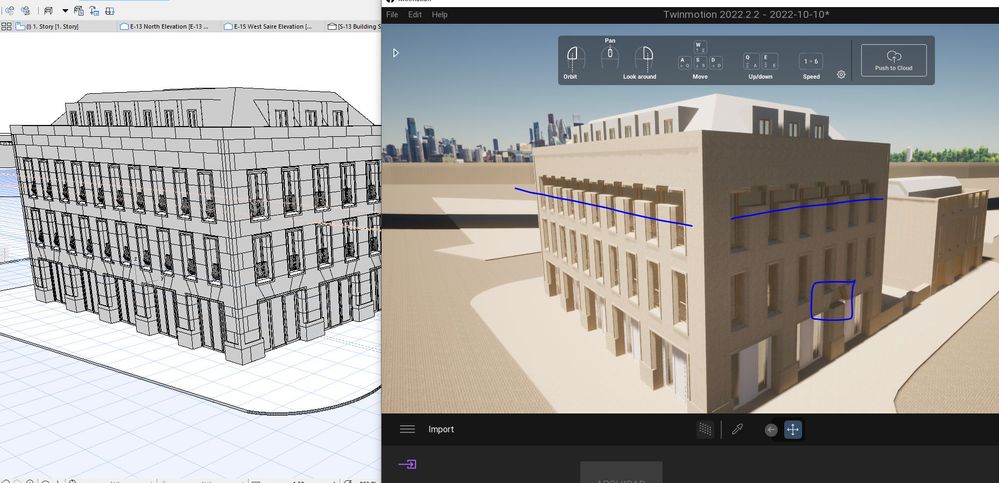Click the Pan mouse icon in navigation panel
This screenshot has height=483, width=999.
610,56
